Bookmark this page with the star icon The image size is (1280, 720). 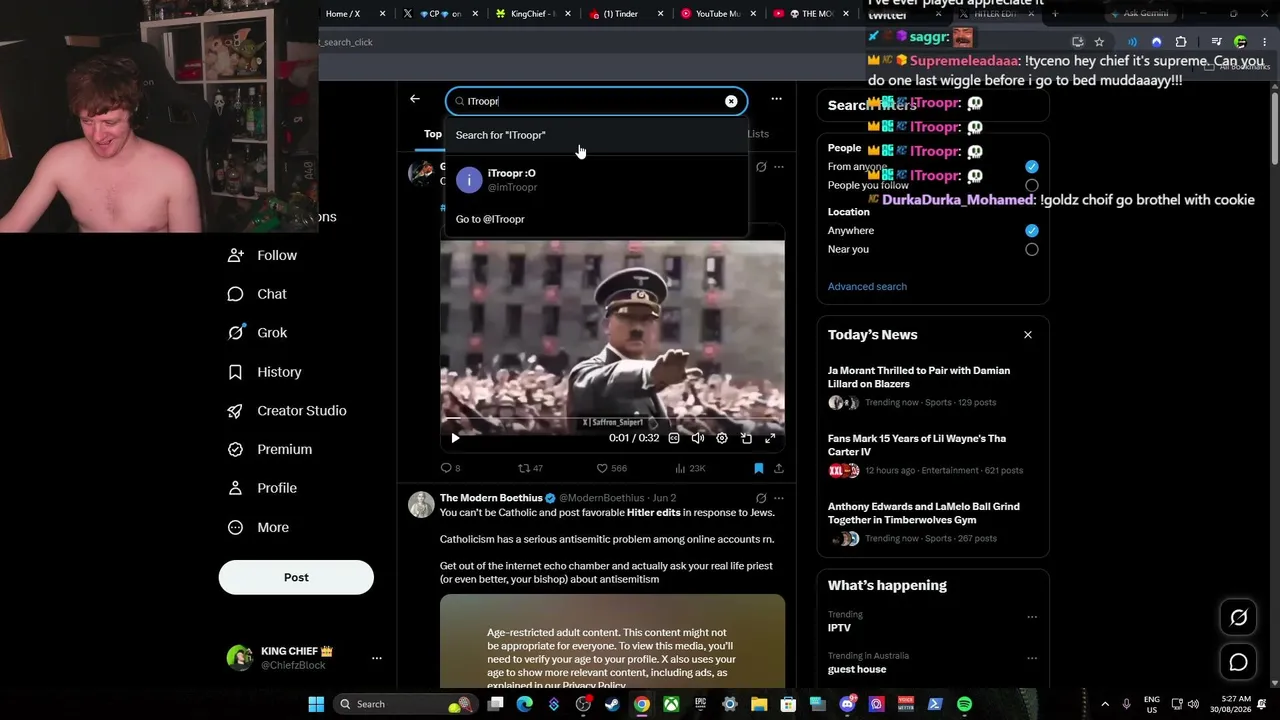1099,42
